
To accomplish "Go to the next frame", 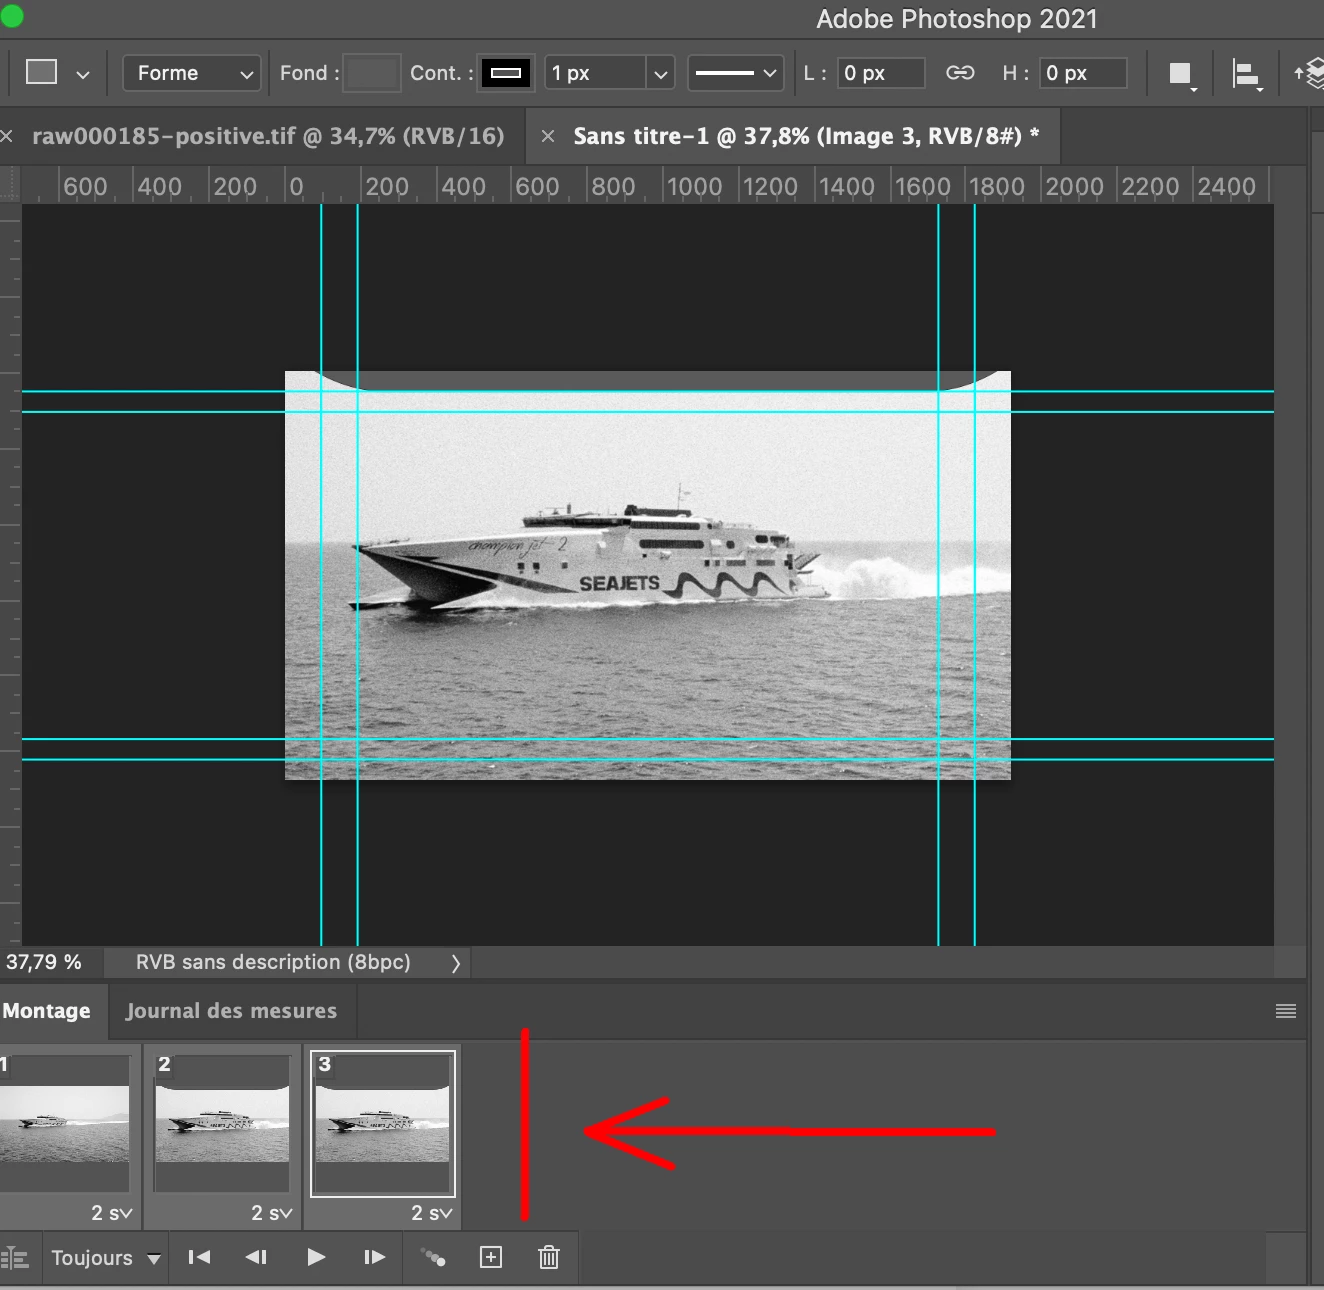I will click(374, 1257).
